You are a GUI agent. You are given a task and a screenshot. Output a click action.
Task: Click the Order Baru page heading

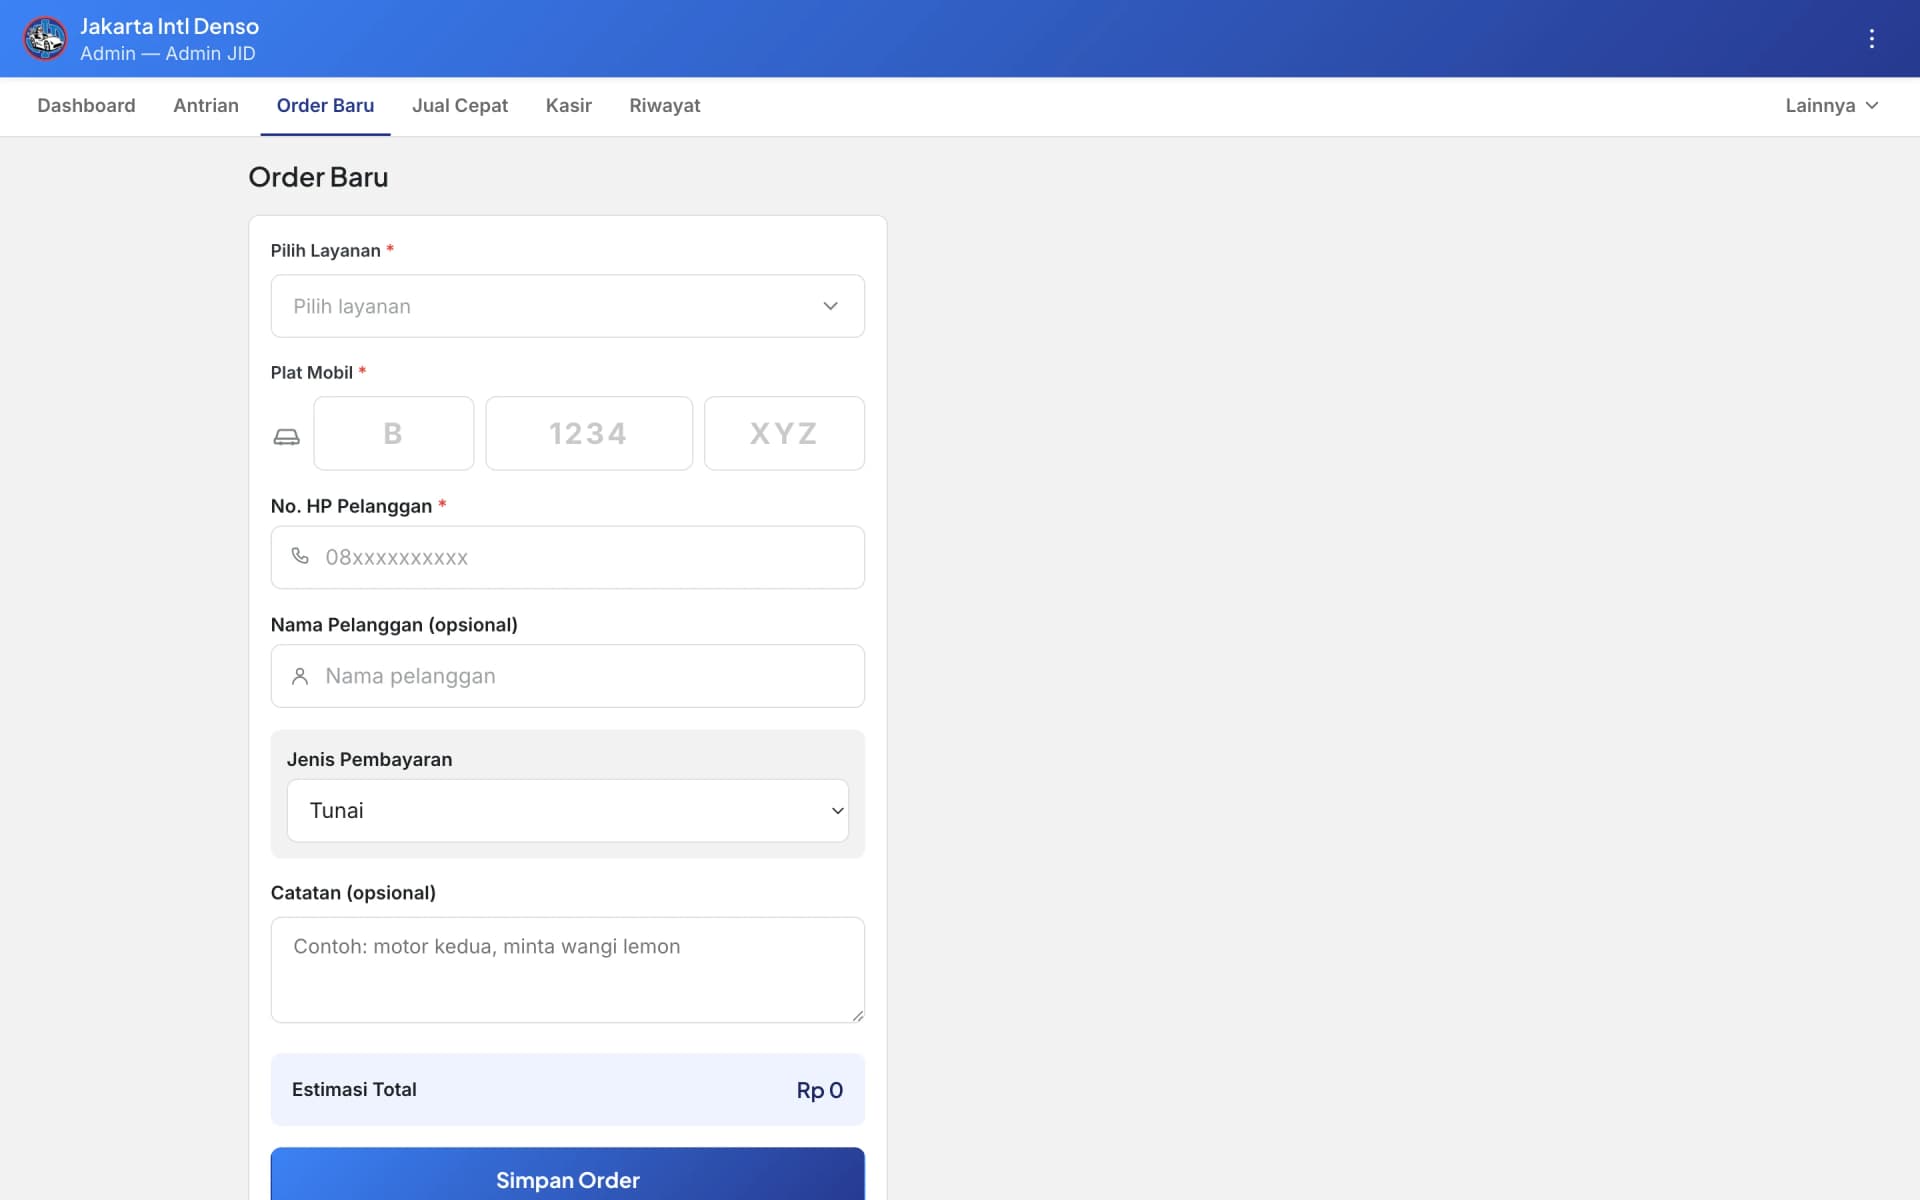pyautogui.click(x=318, y=177)
